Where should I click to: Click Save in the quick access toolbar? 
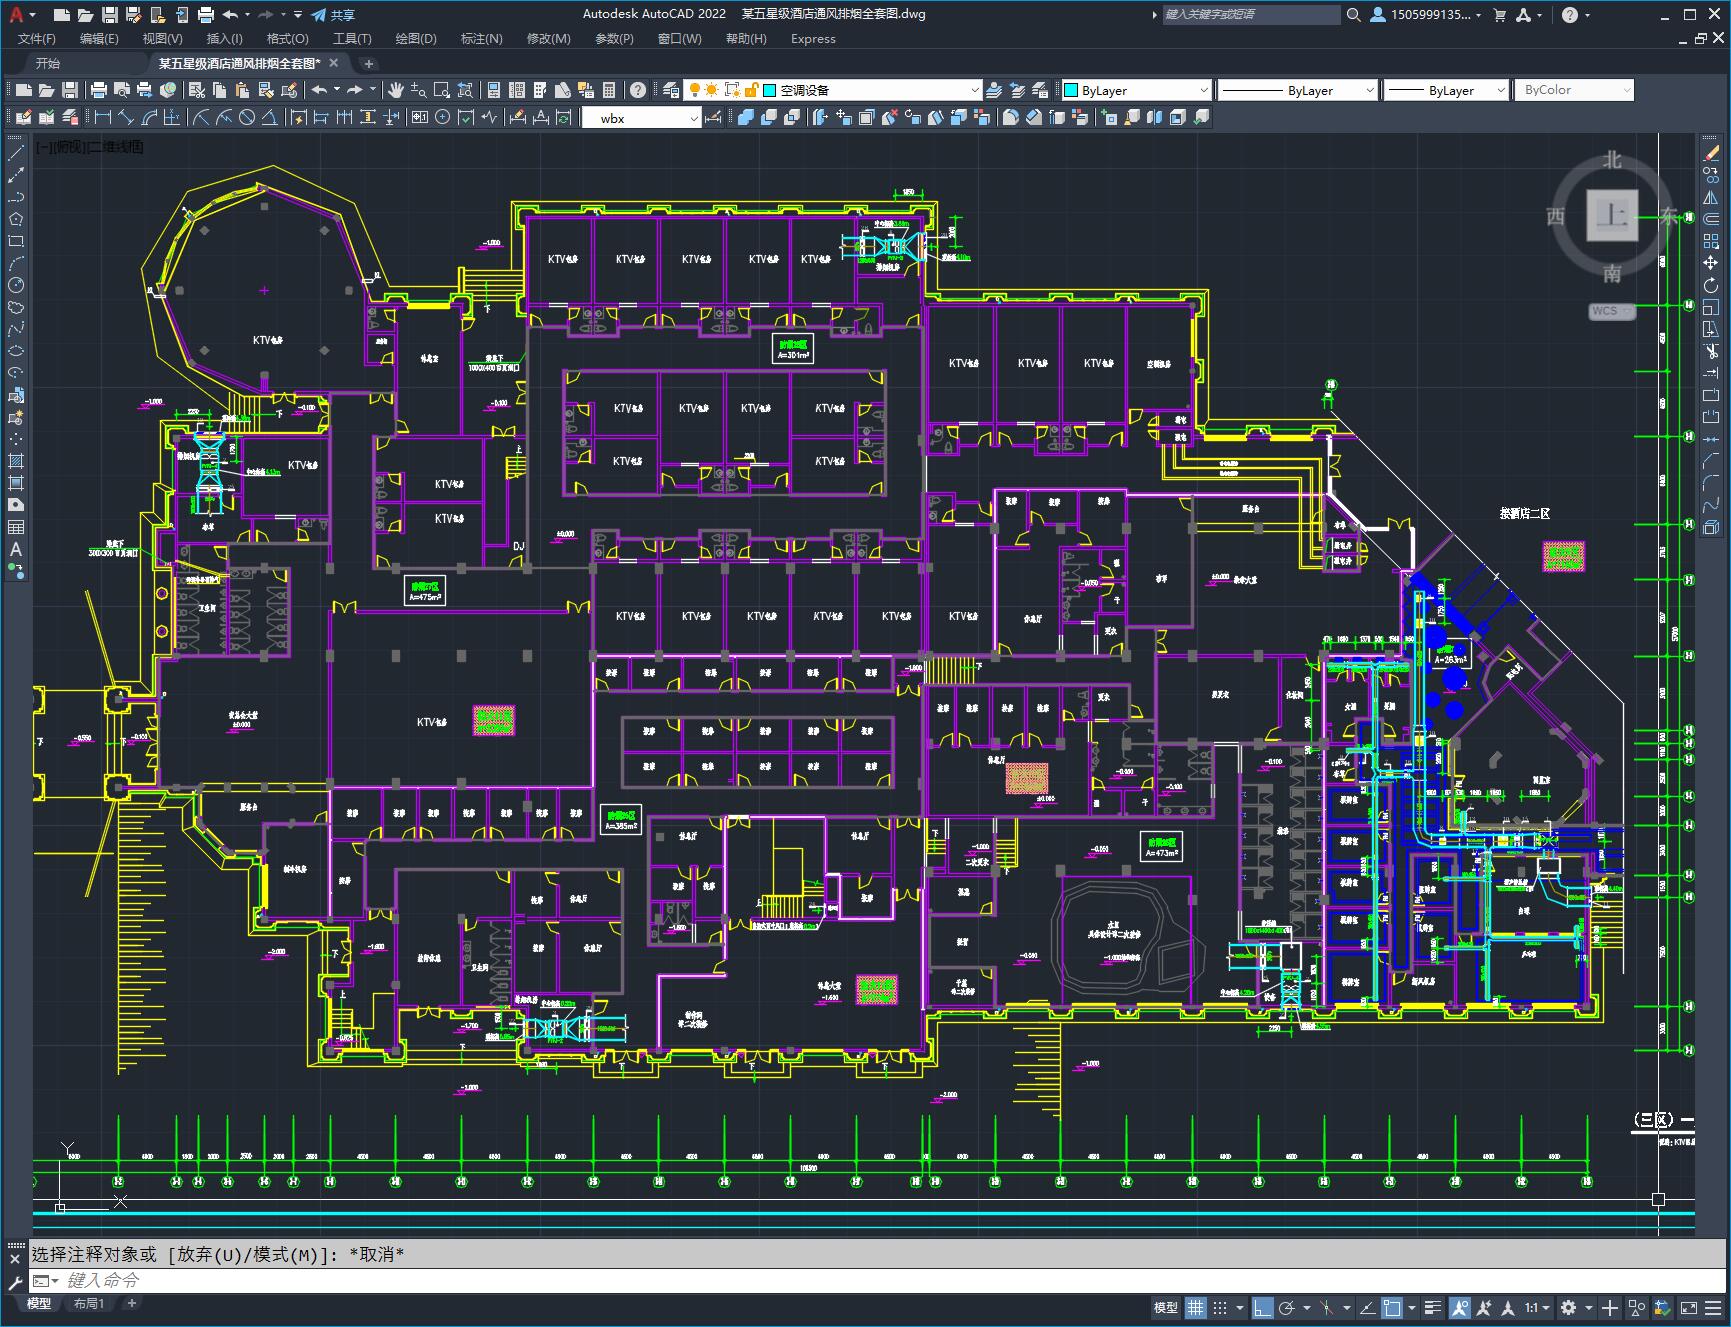click(x=110, y=15)
